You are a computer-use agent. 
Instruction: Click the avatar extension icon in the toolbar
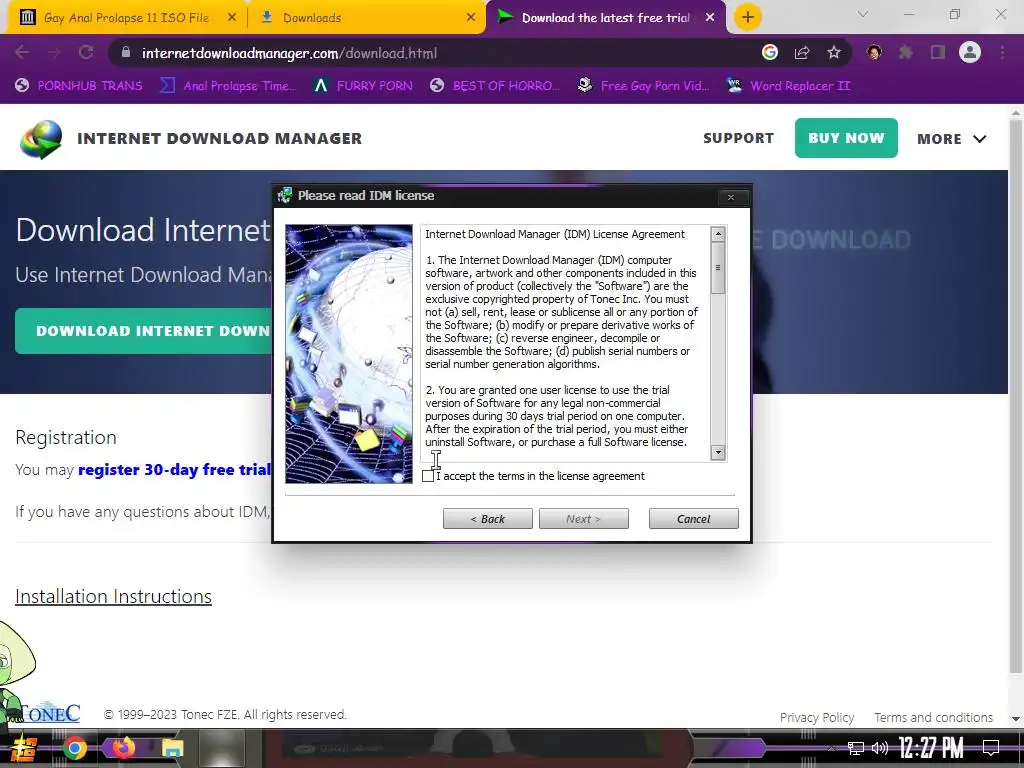point(874,53)
